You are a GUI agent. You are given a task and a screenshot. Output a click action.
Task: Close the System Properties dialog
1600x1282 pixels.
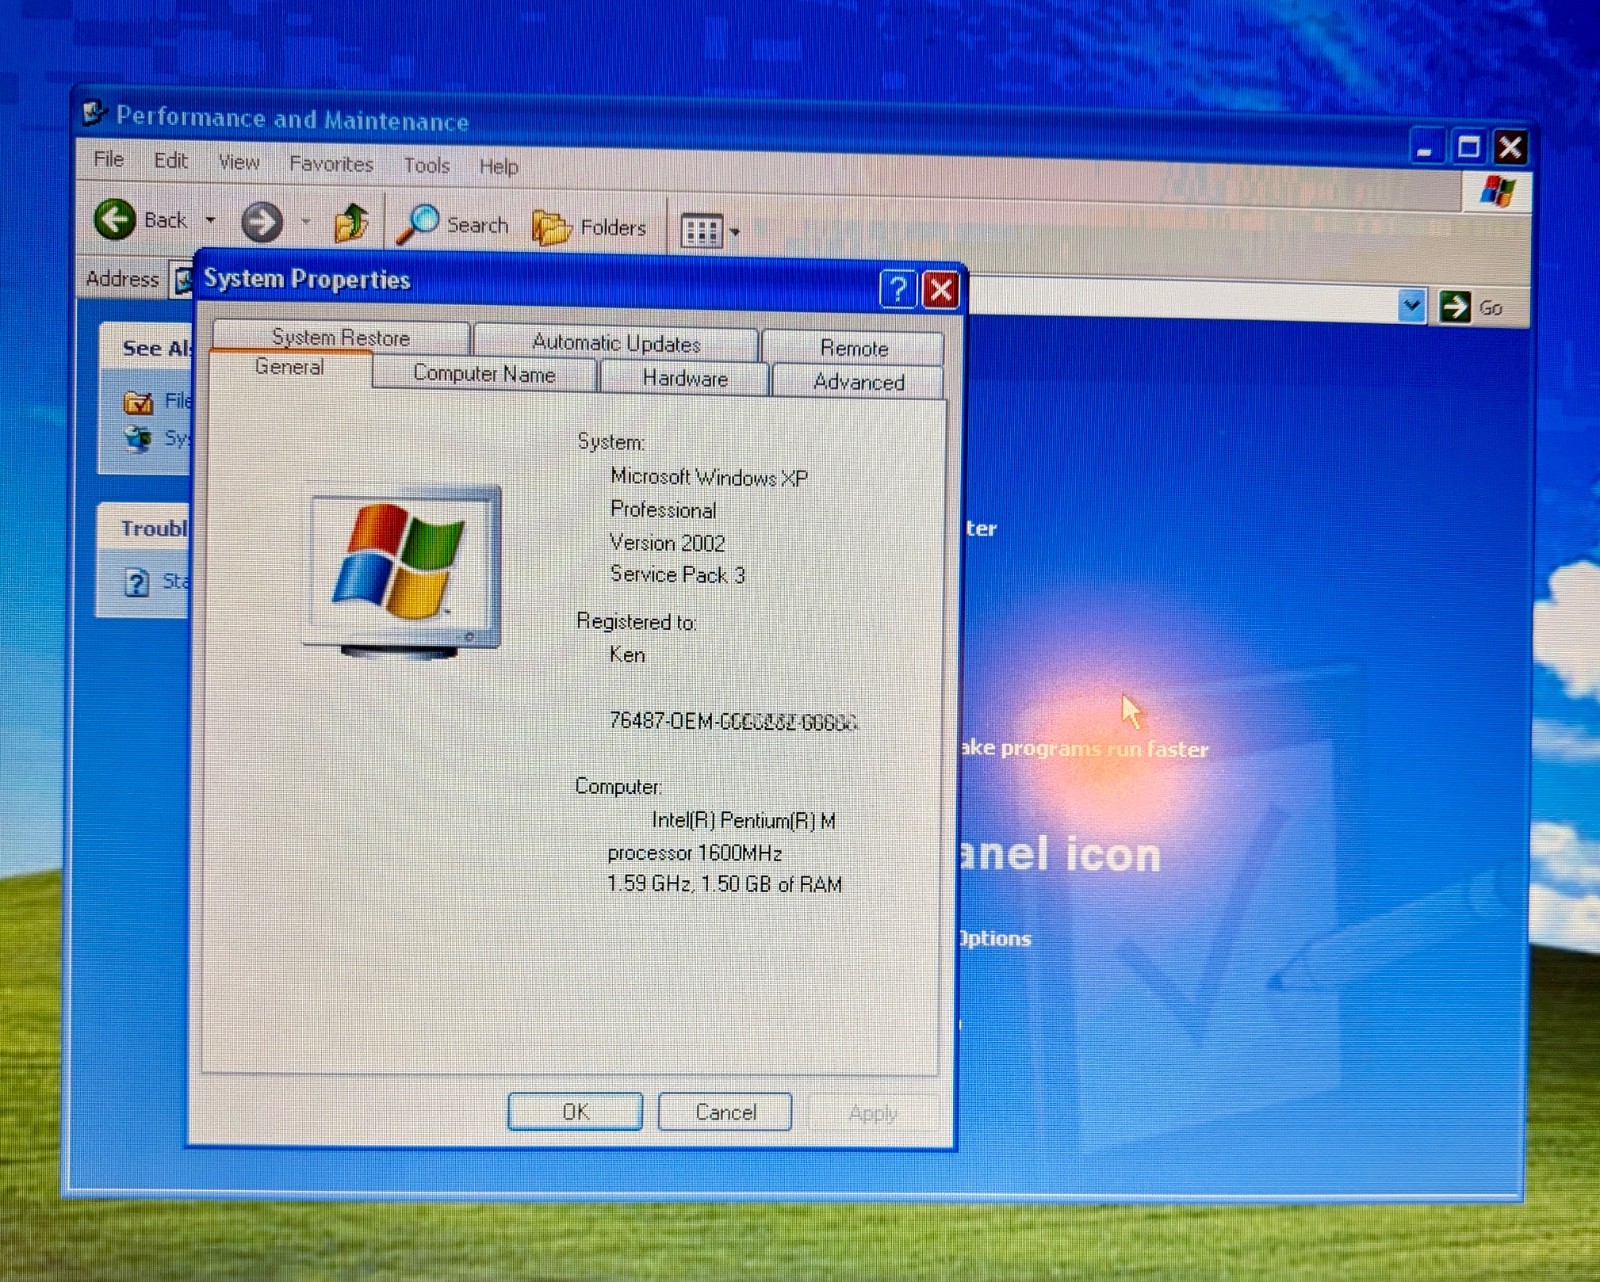click(941, 290)
